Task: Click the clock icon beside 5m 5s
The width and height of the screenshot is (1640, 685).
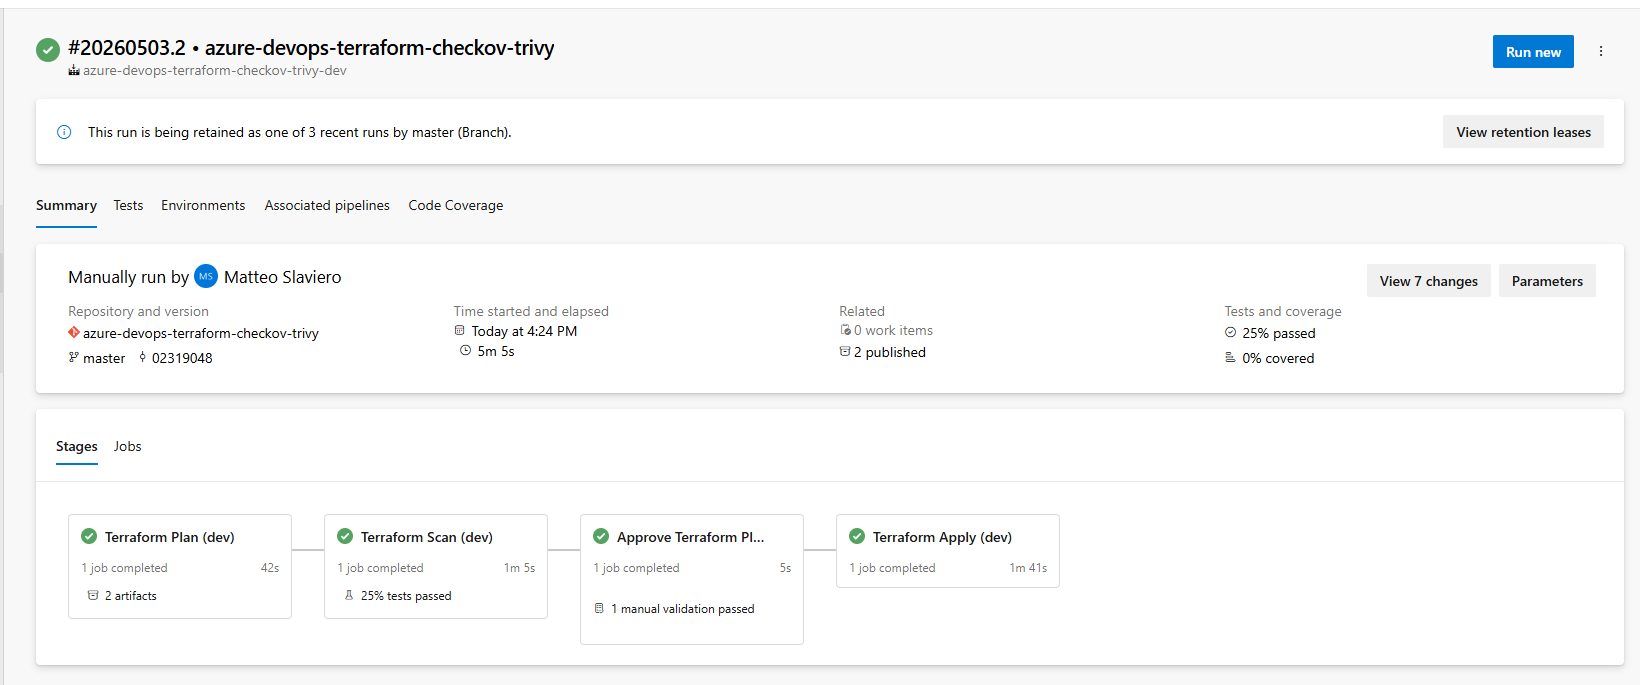Action: point(465,350)
